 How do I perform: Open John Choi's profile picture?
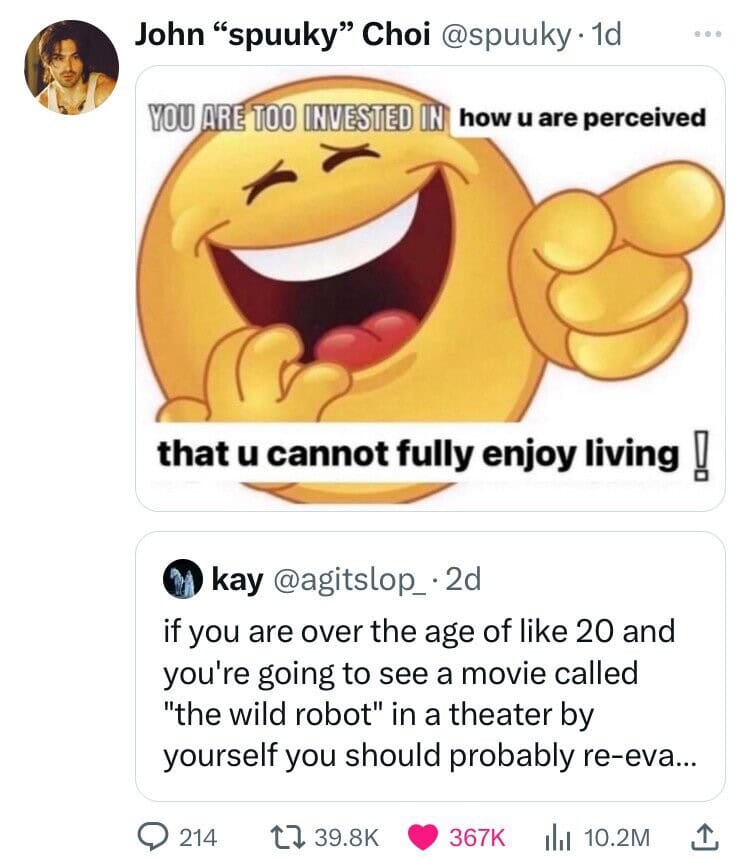pyautogui.click(x=71, y=66)
